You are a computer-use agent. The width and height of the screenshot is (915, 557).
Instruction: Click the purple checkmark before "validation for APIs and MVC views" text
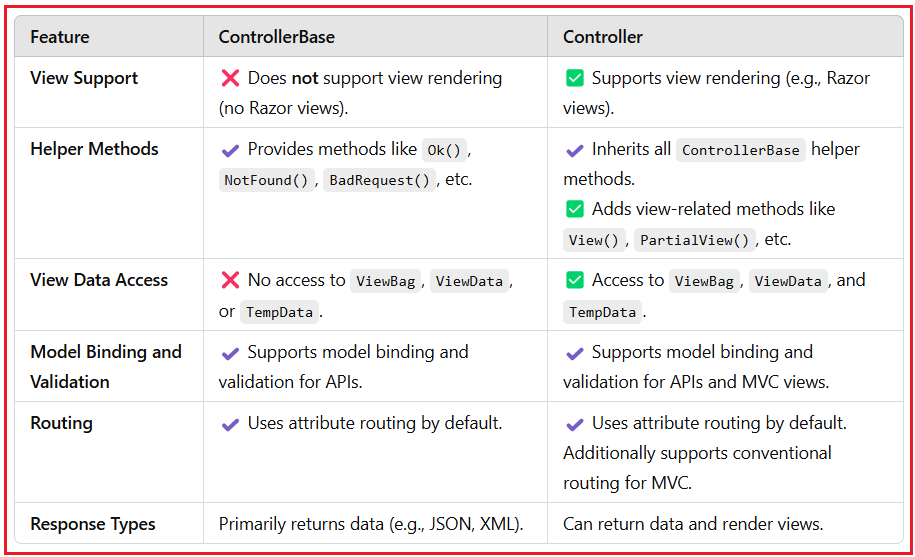pos(574,353)
